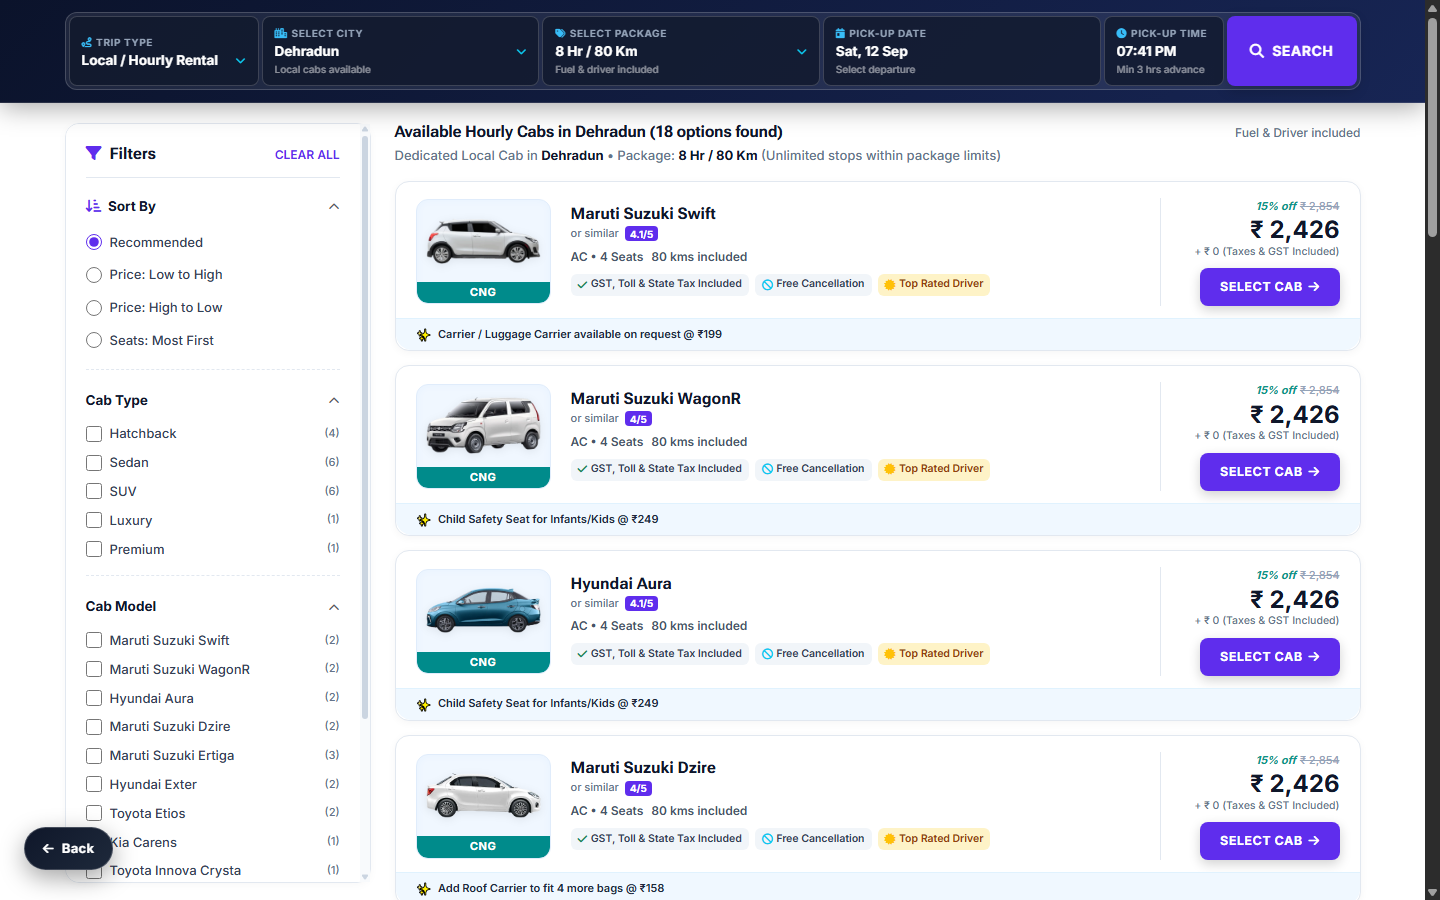Click the Maruti Suzuki Swift car image
This screenshot has height=900, width=1440.
[483, 242]
